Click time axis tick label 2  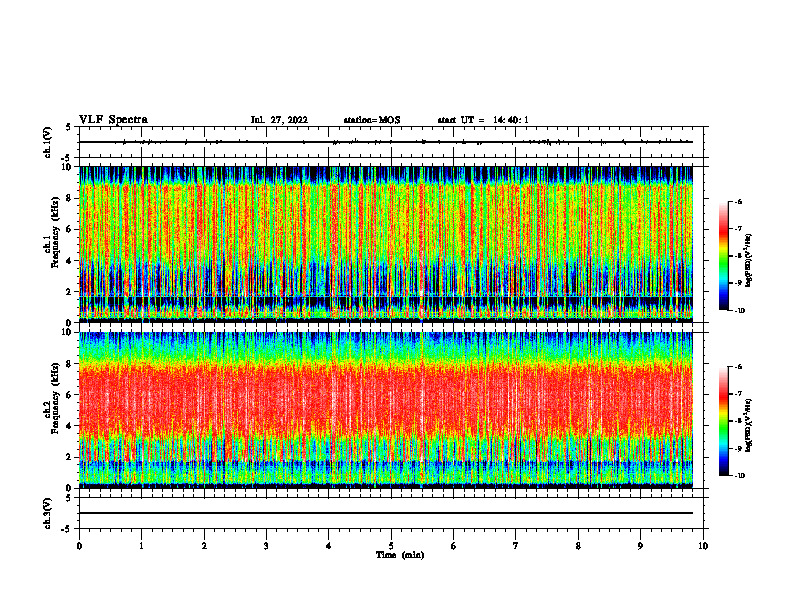coord(204,546)
